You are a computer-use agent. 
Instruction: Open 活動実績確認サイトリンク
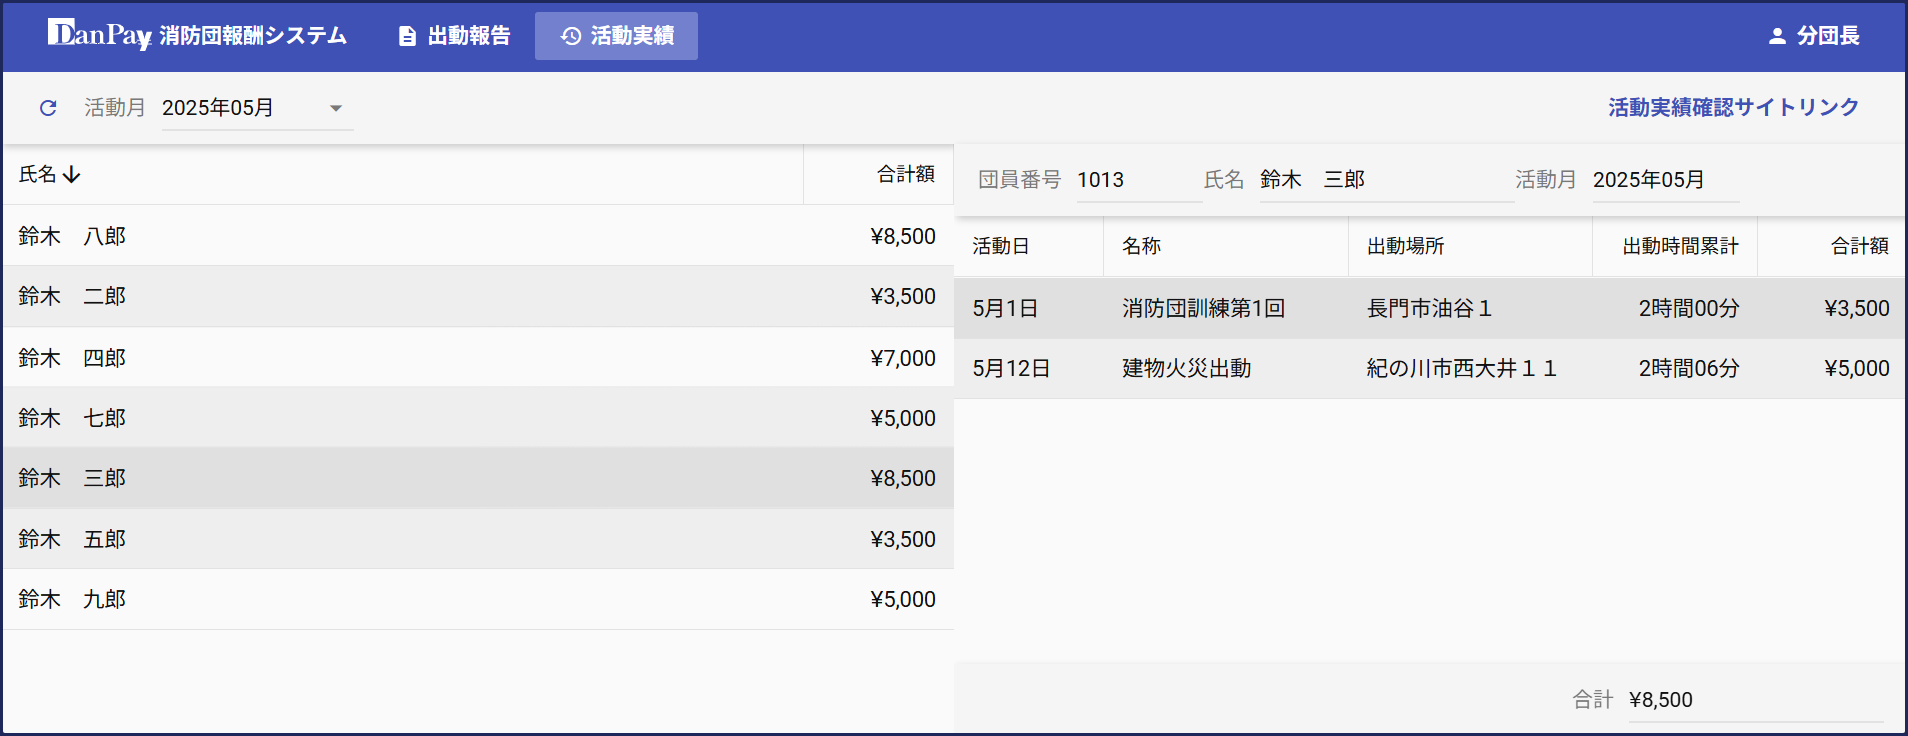[x=1733, y=107]
